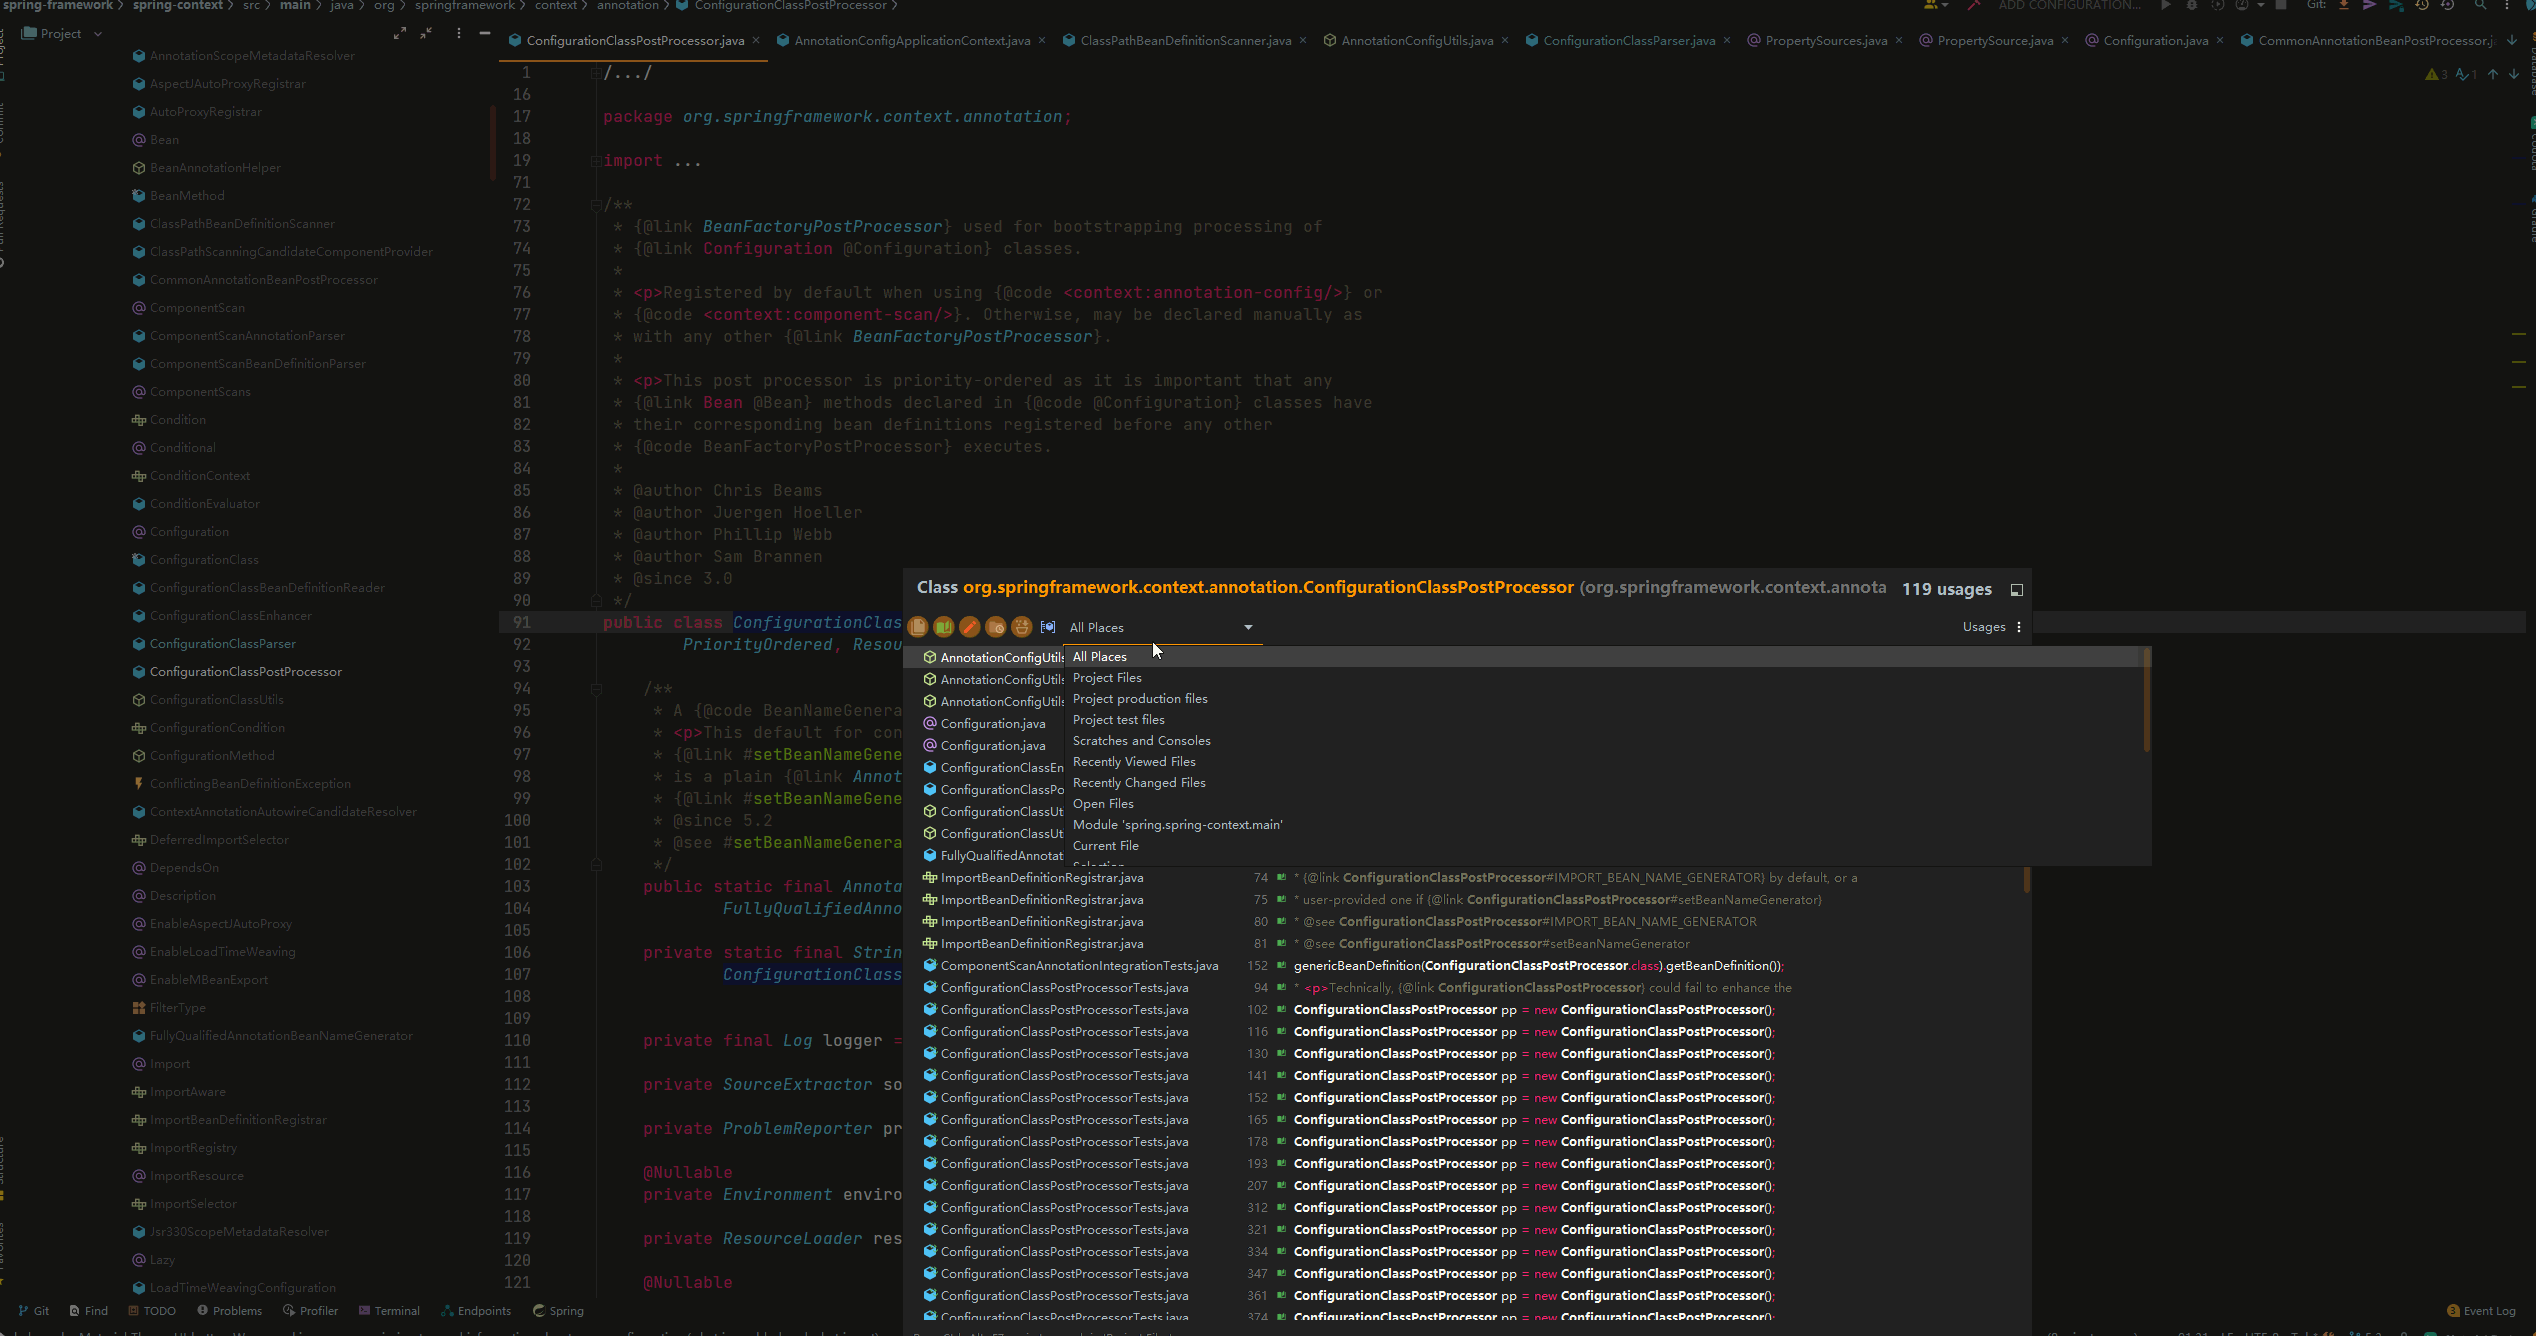Screen dimensions: 2536x1336
Task: Toggle the write access pencil filter
Action: point(969,627)
